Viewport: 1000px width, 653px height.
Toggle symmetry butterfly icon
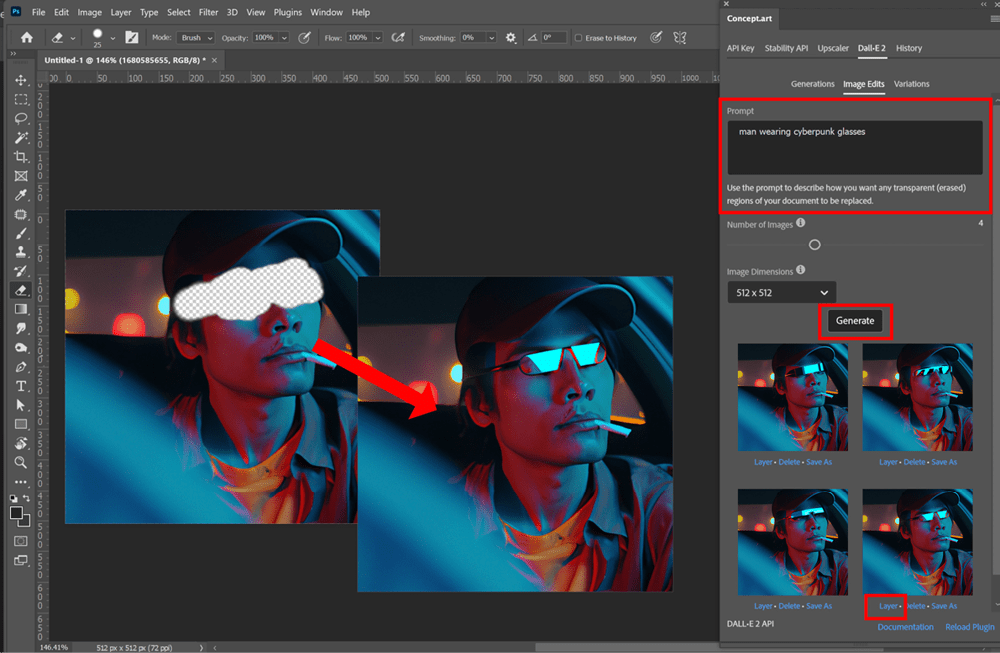pos(680,38)
